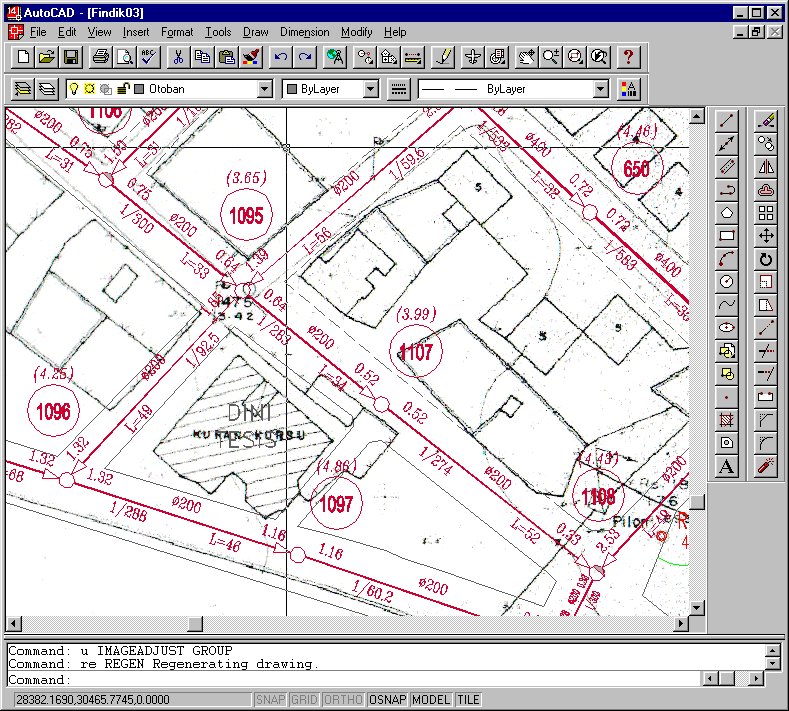Click the Save drawing icon

click(71, 57)
